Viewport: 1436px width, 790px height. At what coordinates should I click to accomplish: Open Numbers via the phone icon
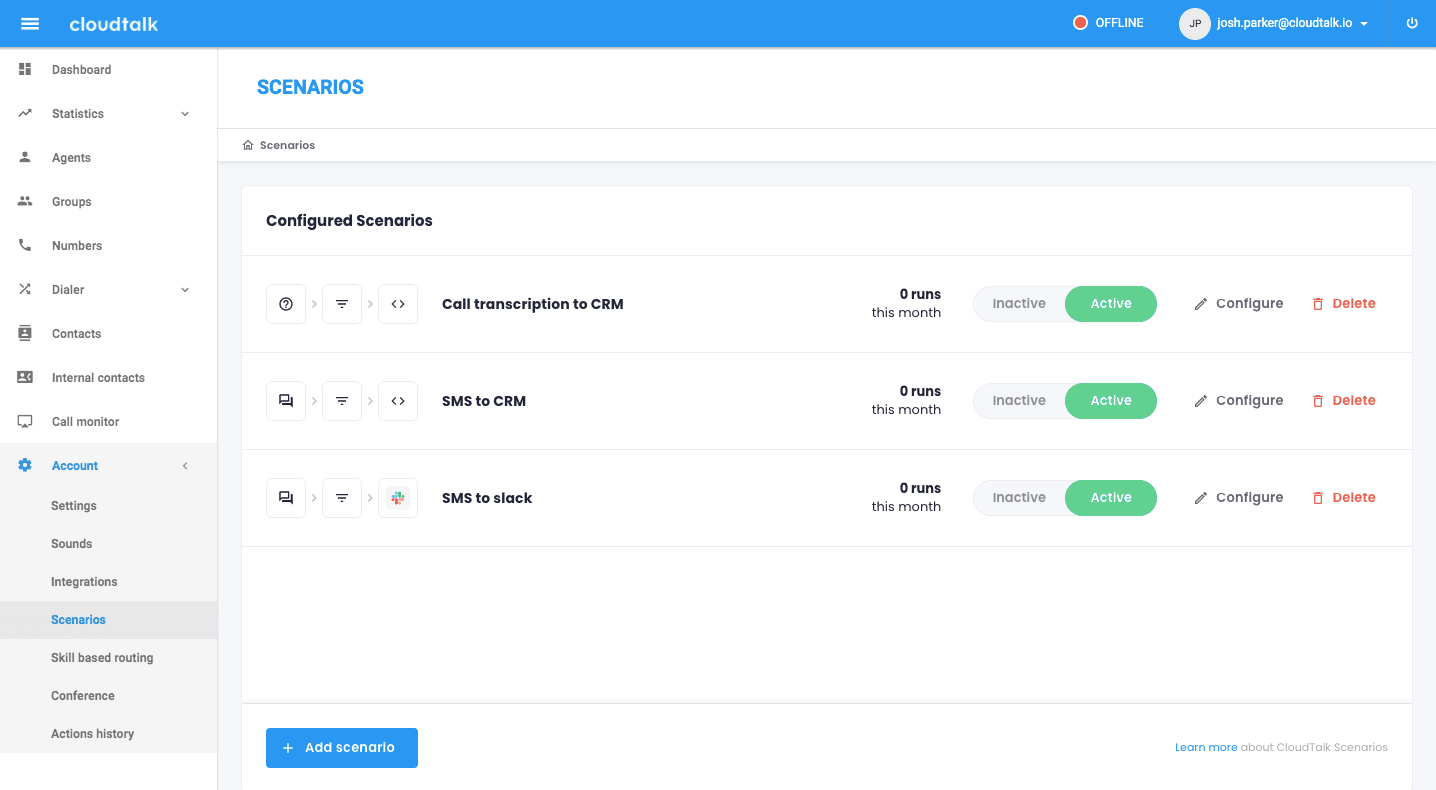pyautogui.click(x=76, y=245)
